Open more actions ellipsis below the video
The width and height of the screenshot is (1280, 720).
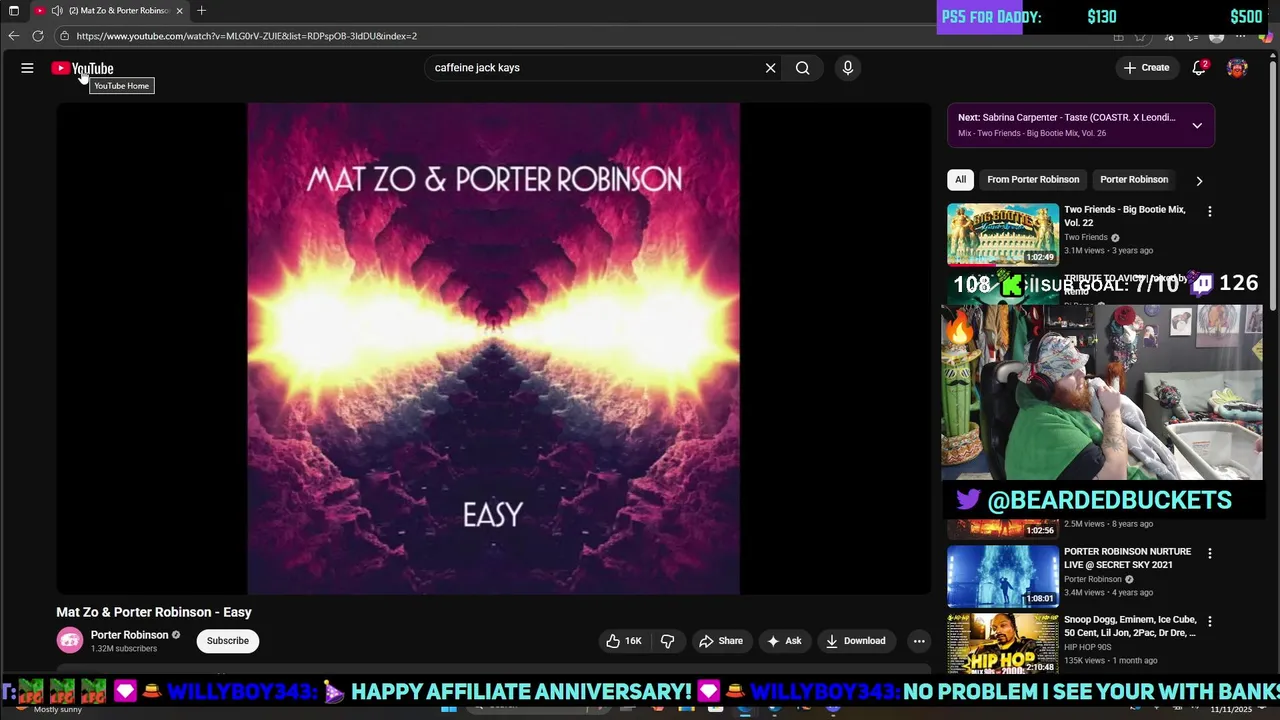(918, 641)
